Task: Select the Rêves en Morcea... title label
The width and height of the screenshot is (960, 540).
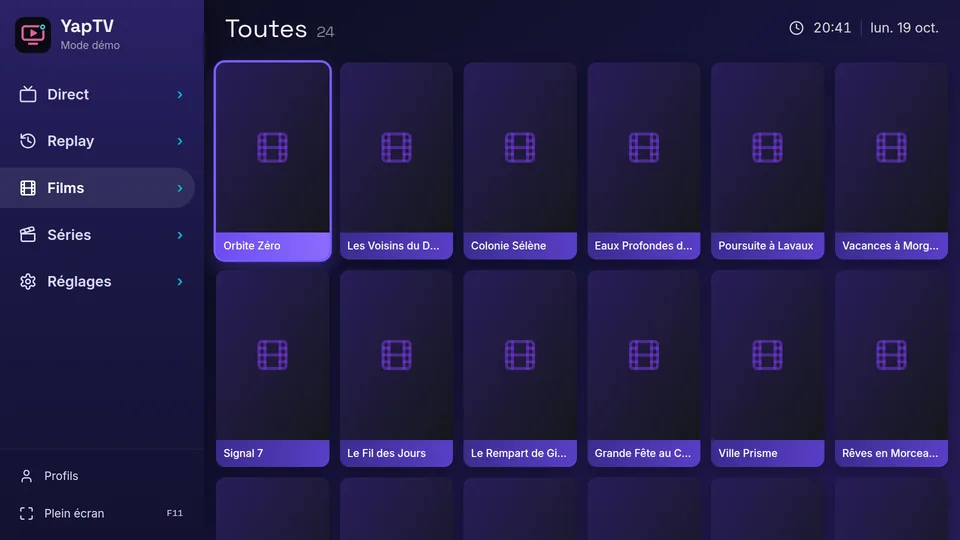Action: point(890,453)
